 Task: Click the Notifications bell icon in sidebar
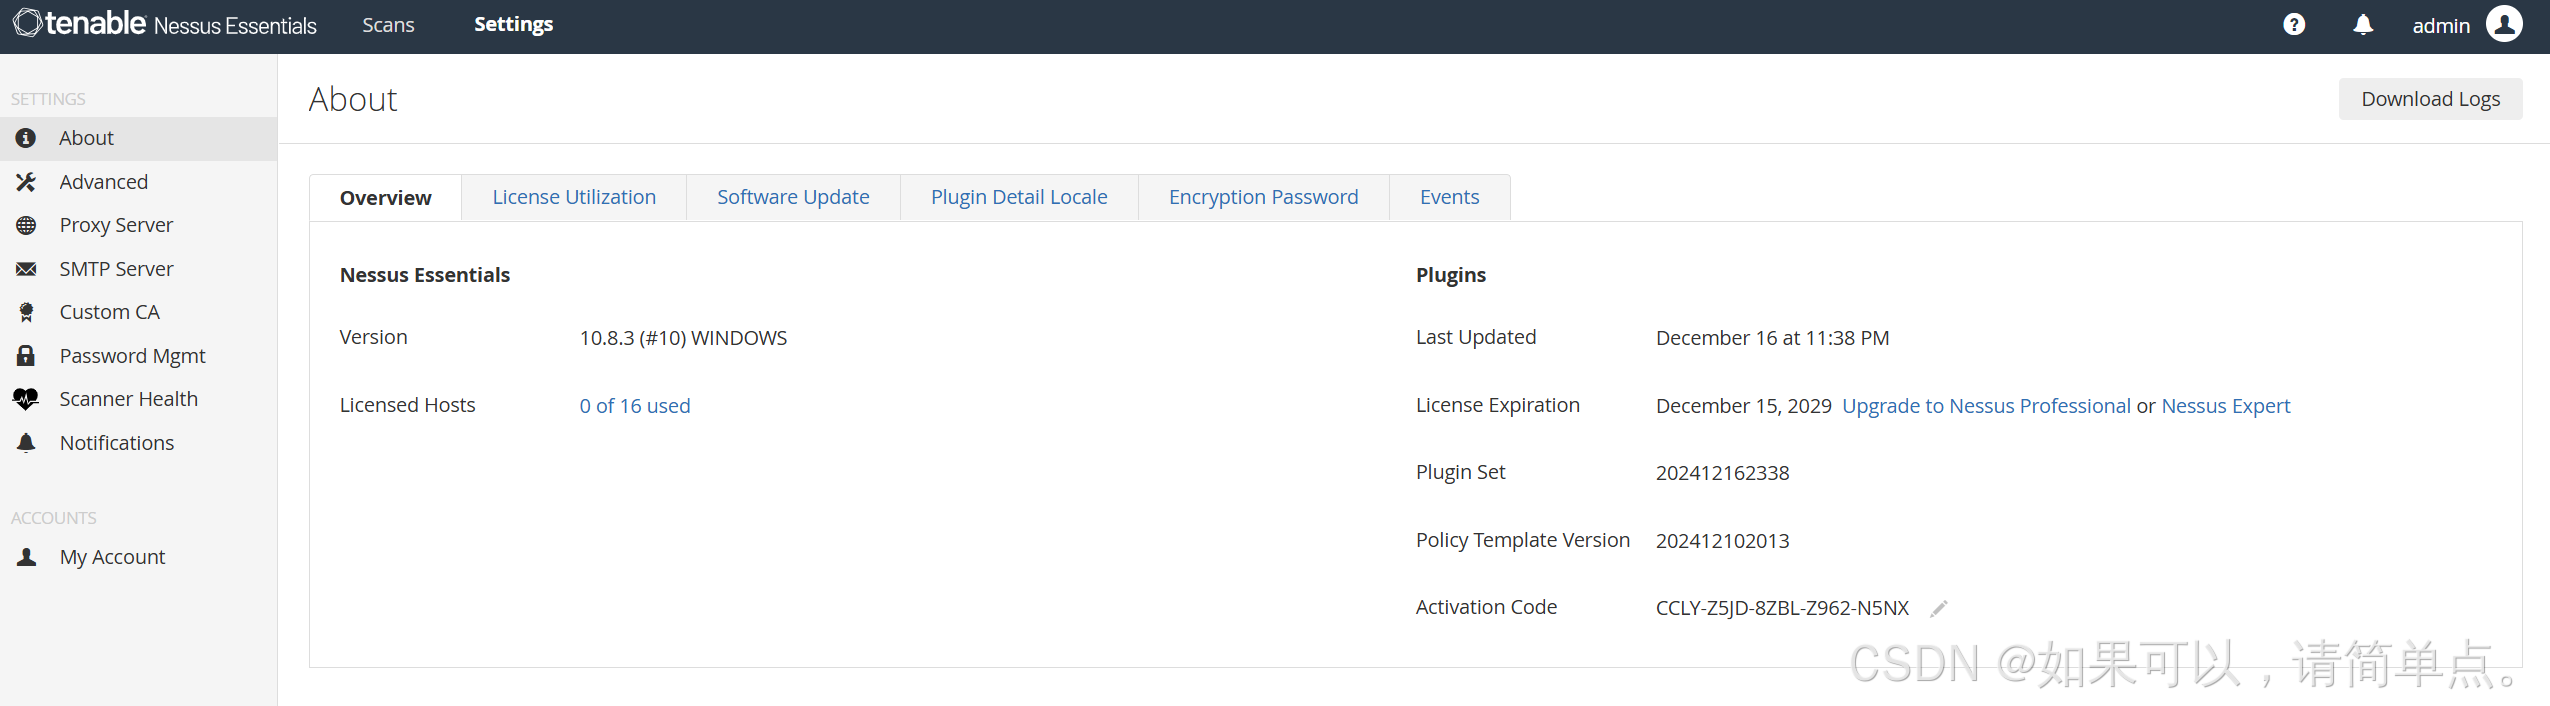[x=26, y=443]
